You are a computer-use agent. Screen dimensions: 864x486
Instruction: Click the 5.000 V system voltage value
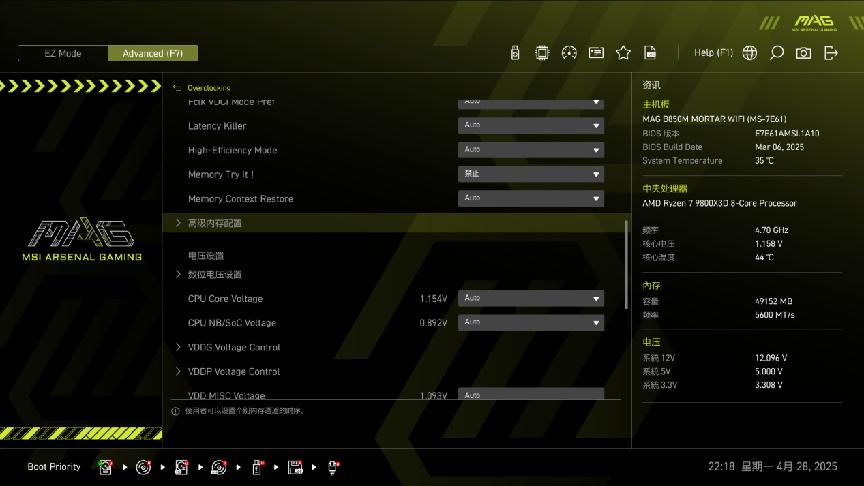pyautogui.click(x=769, y=372)
